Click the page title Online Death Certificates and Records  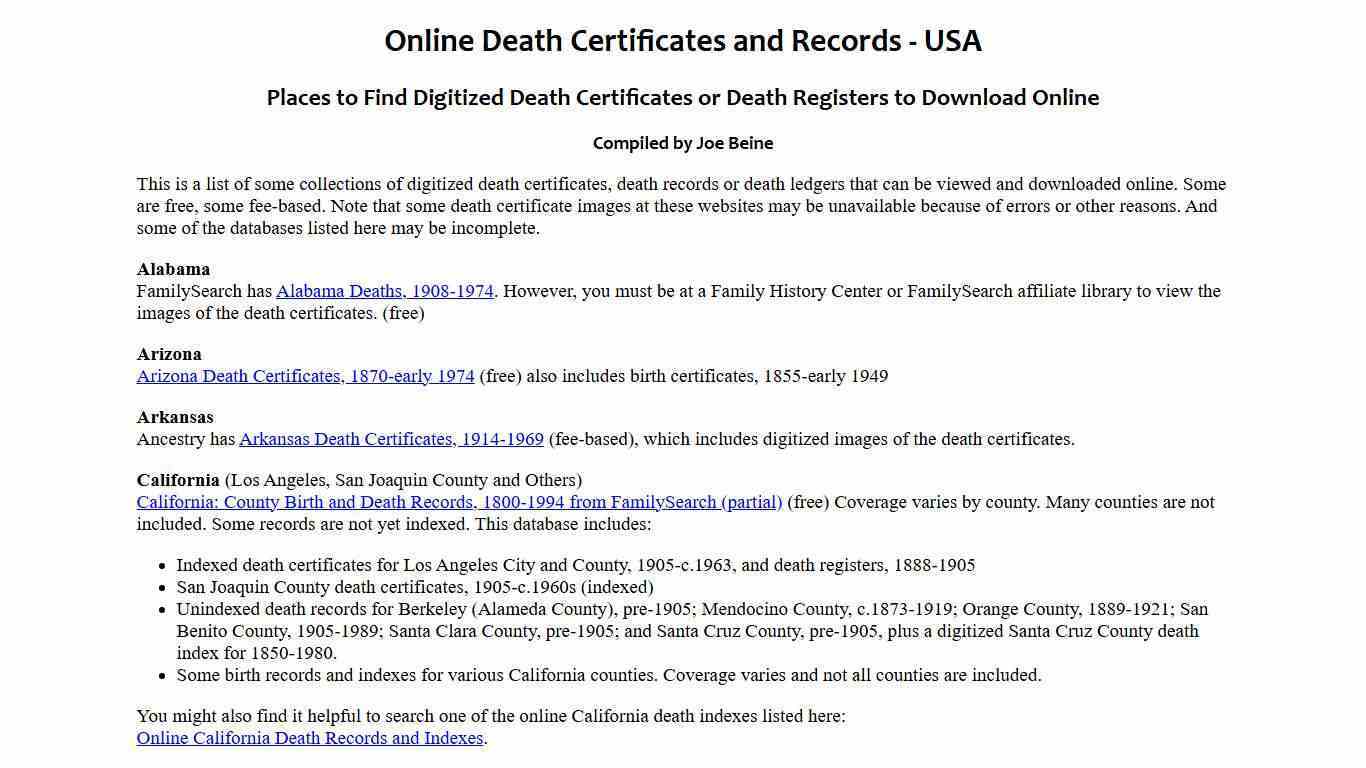tap(683, 42)
